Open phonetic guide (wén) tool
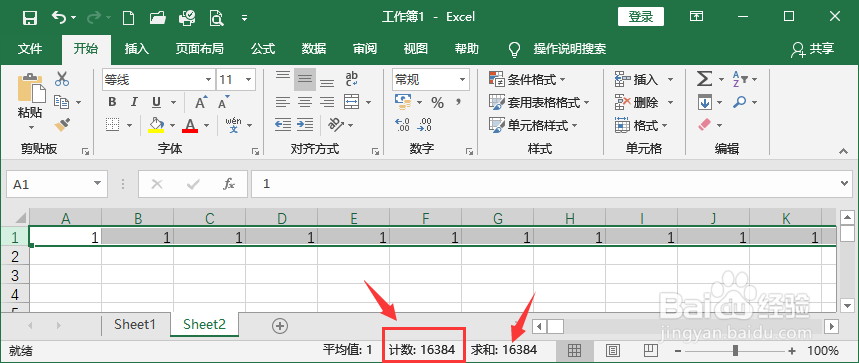Image resolution: width=859 pixels, height=363 pixels. click(x=233, y=125)
